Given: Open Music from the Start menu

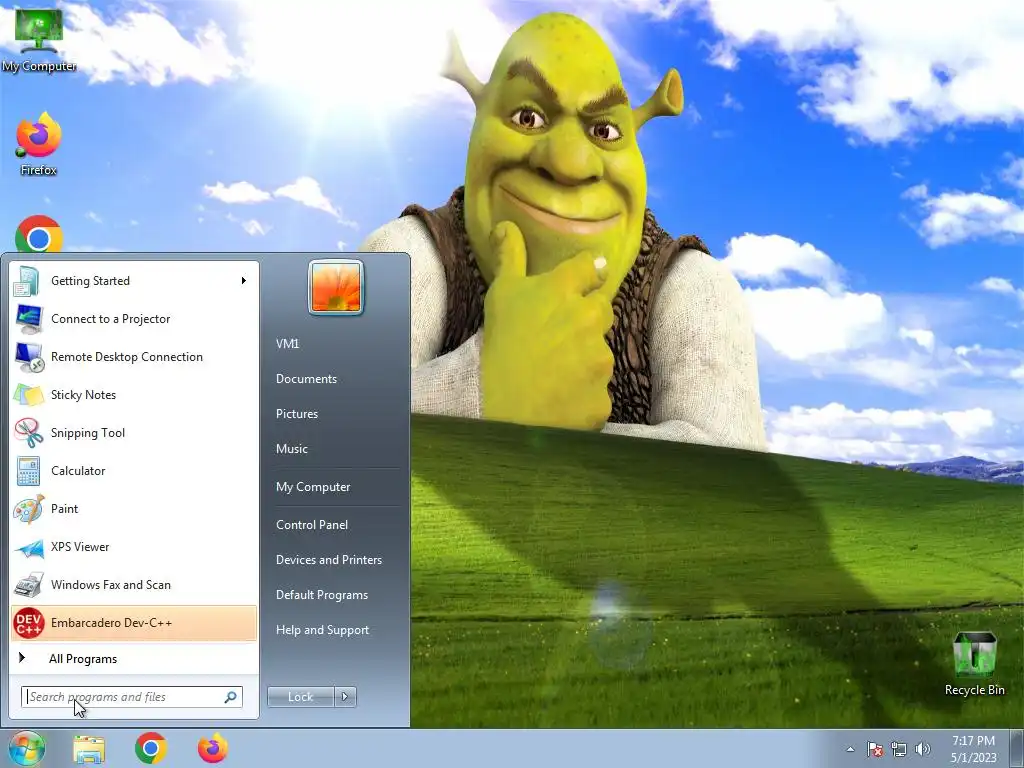Looking at the screenshot, I should pos(292,449).
